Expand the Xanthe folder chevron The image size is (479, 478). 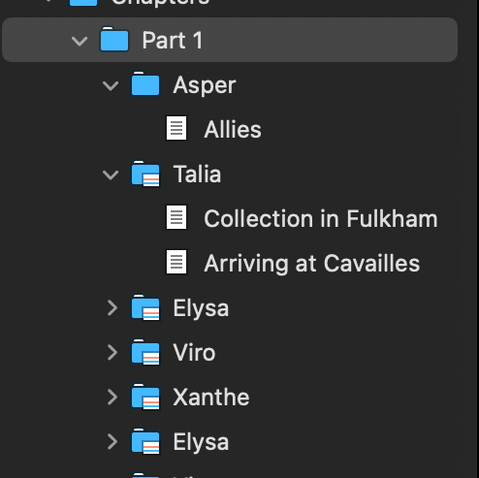112,397
